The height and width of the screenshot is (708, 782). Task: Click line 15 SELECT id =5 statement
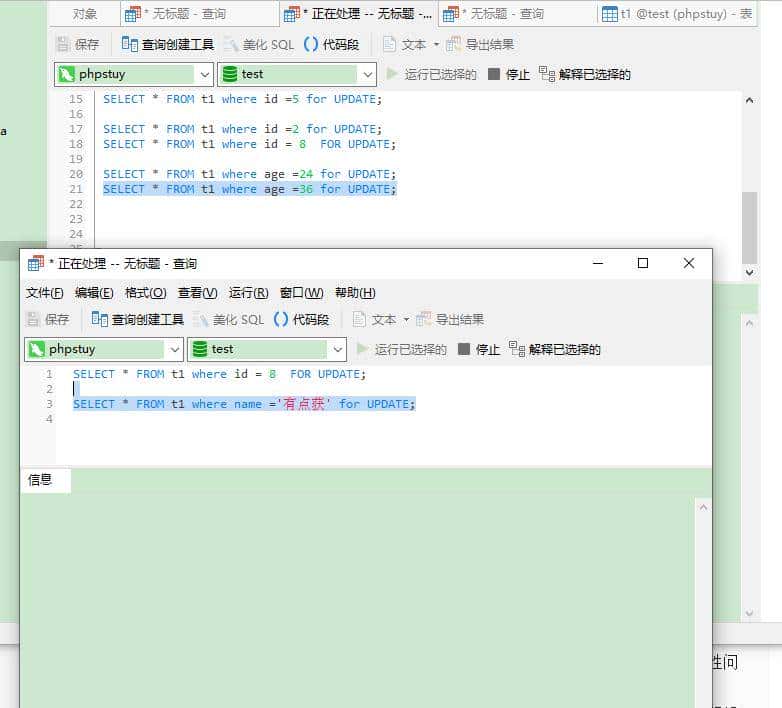pyautogui.click(x=242, y=99)
